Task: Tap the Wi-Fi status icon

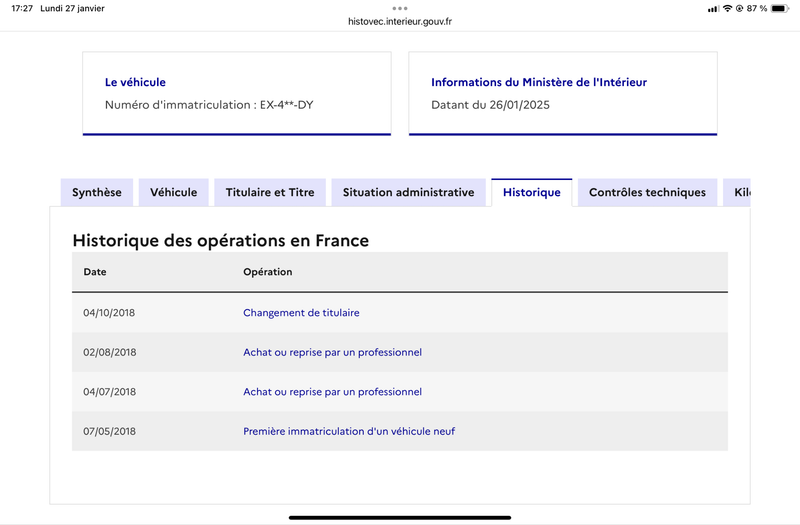Action: click(x=728, y=8)
